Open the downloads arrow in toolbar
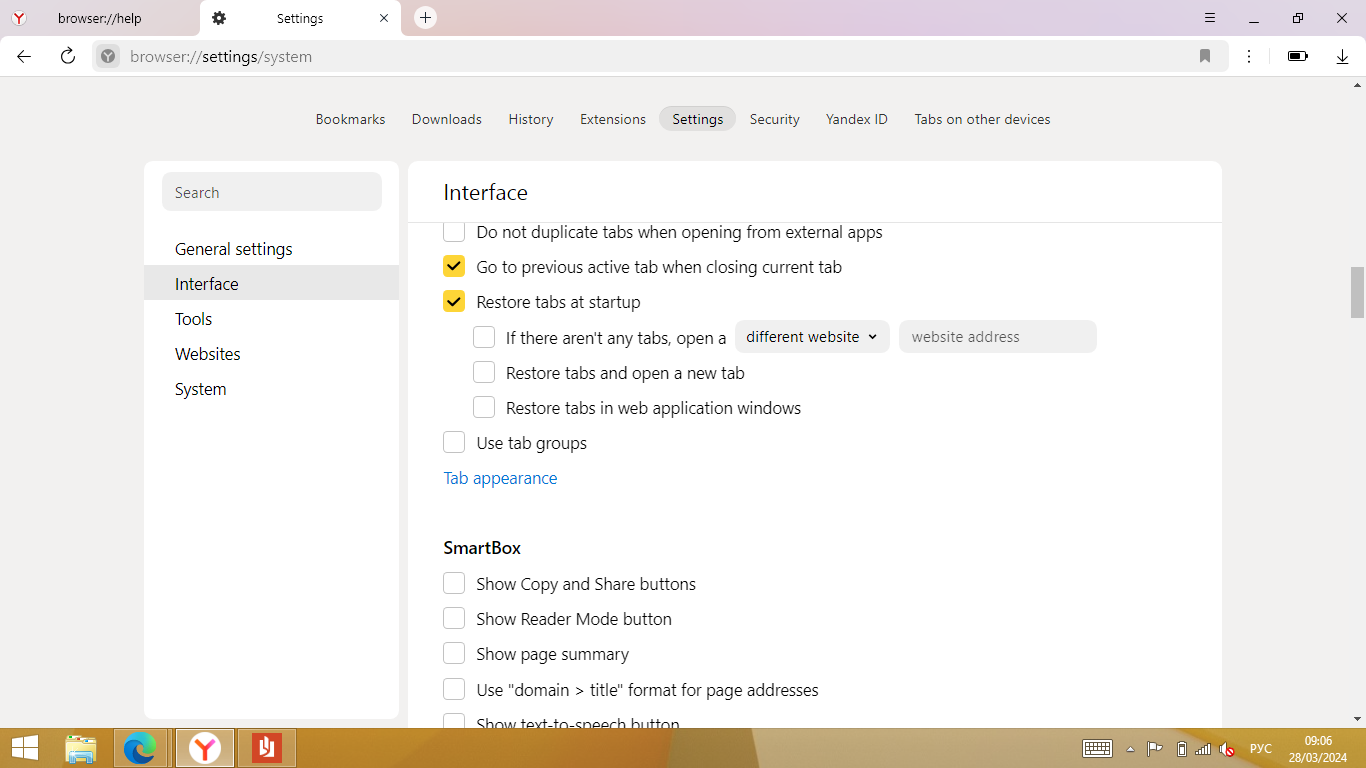1366x768 pixels. [x=1343, y=56]
